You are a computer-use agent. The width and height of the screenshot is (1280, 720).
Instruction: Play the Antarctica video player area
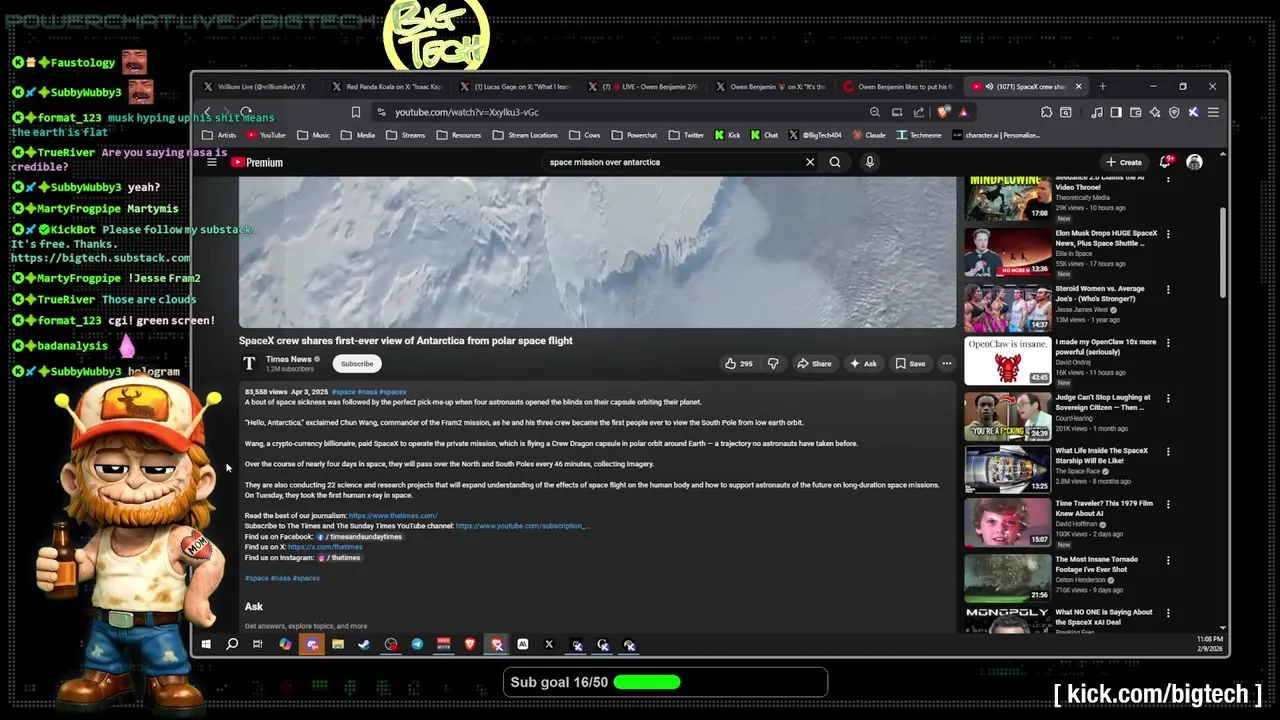[x=597, y=252]
